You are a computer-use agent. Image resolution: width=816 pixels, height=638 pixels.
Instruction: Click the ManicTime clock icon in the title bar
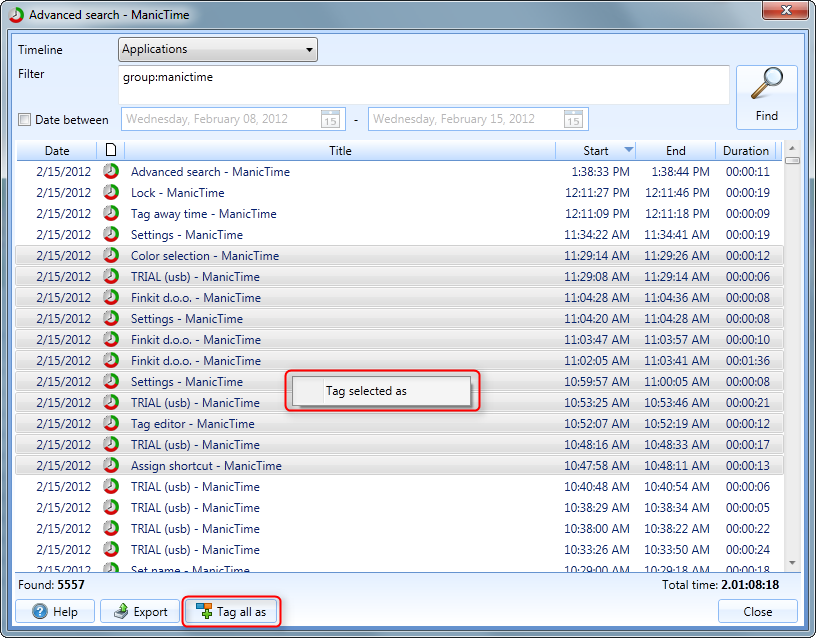tap(16, 15)
